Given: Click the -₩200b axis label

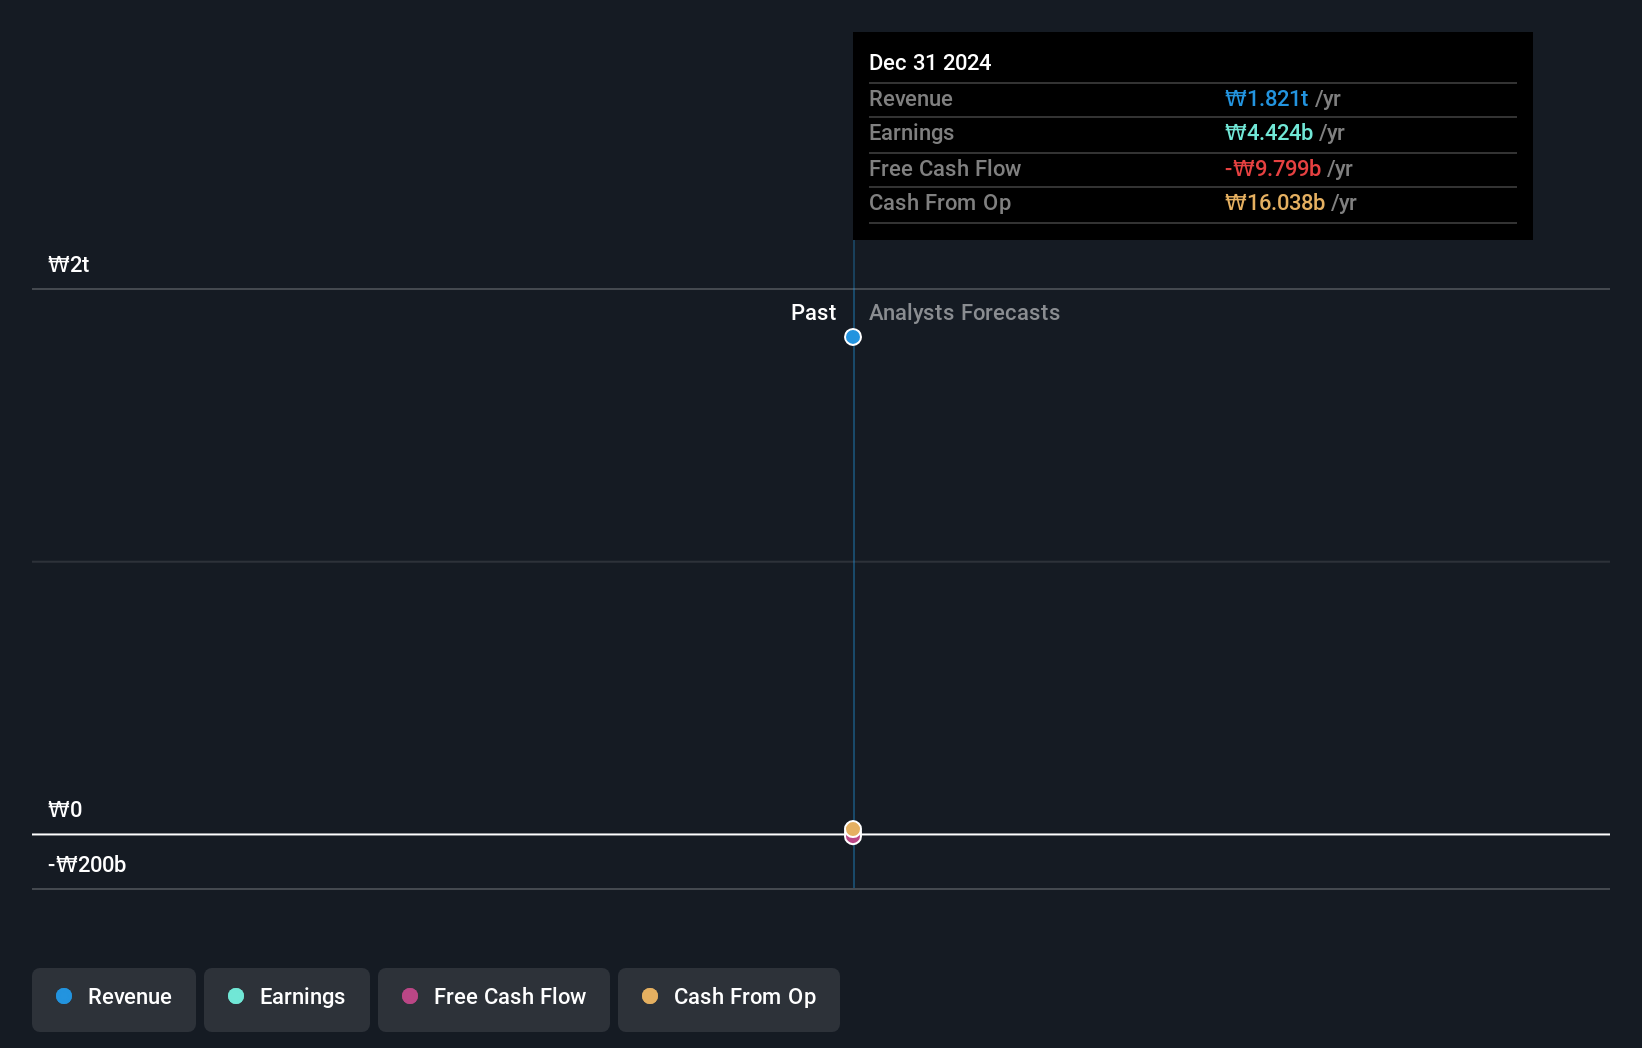Looking at the screenshot, I should point(87,865).
